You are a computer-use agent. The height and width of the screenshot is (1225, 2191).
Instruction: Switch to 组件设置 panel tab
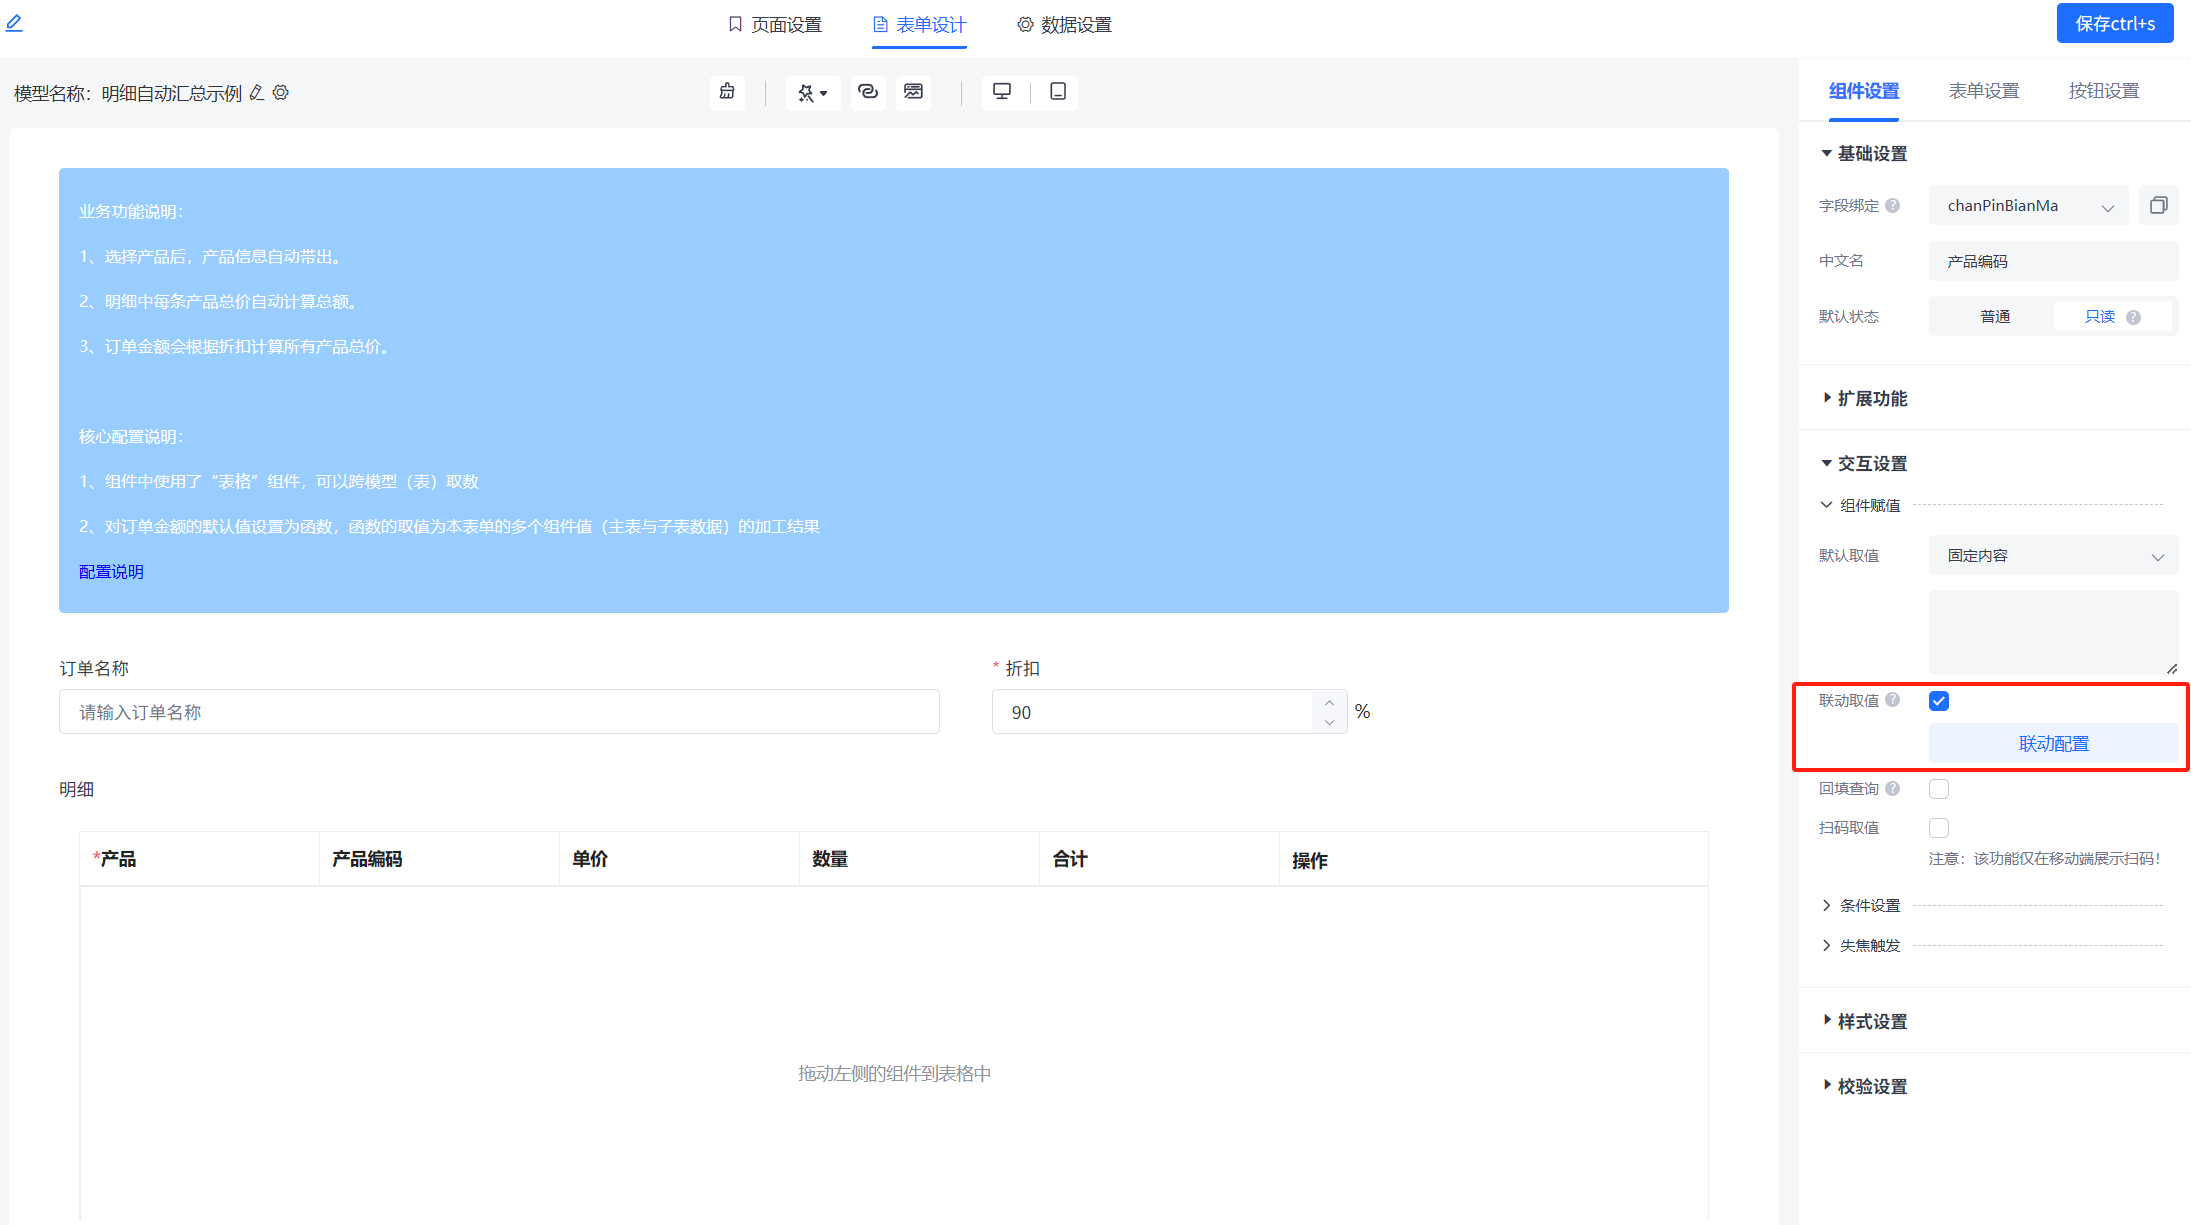pos(1864,91)
